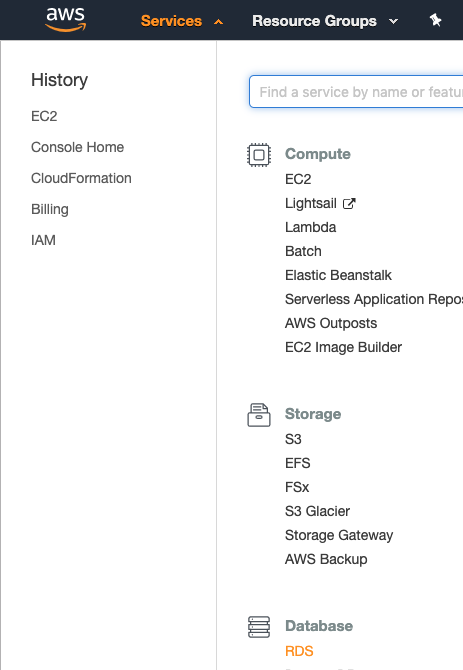Image resolution: width=463 pixels, height=670 pixels.
Task: Open Elastic Beanstalk service
Action: coord(338,275)
